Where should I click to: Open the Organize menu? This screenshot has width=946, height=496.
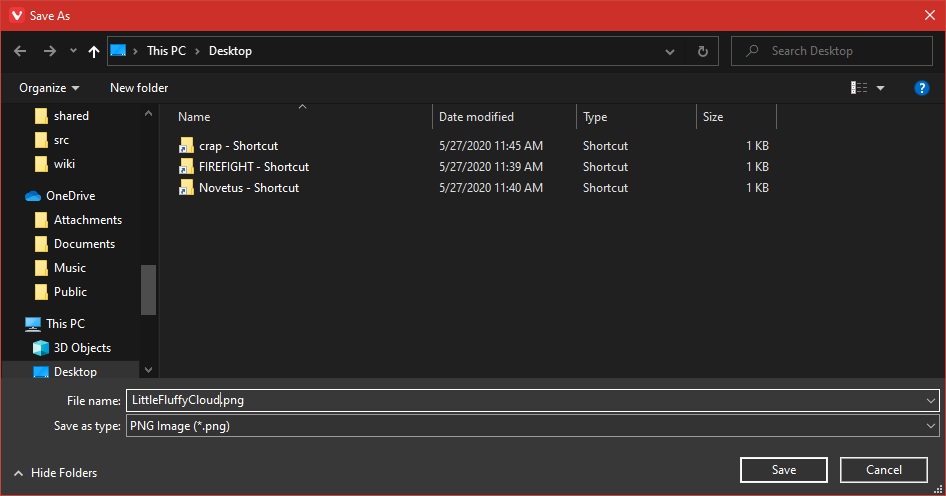[x=49, y=88]
